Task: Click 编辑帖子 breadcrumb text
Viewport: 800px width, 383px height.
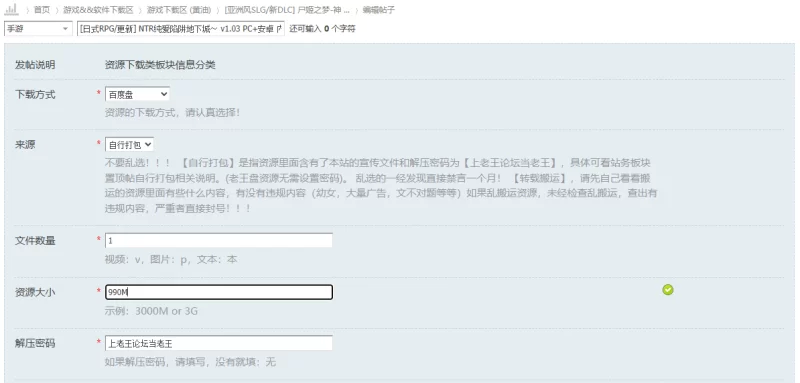Action: (379, 10)
